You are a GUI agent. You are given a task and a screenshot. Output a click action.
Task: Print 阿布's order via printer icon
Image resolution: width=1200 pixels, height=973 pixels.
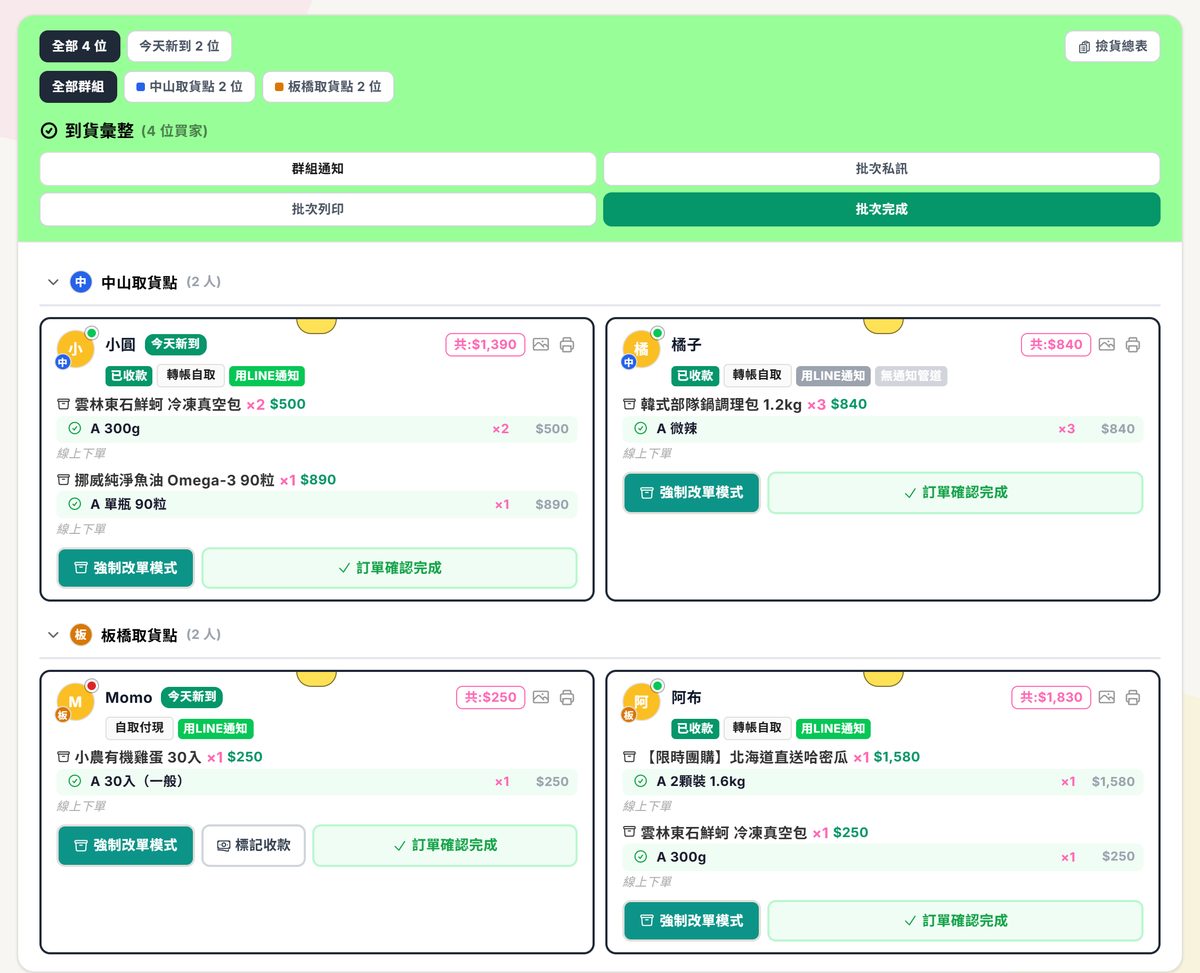click(1133, 697)
